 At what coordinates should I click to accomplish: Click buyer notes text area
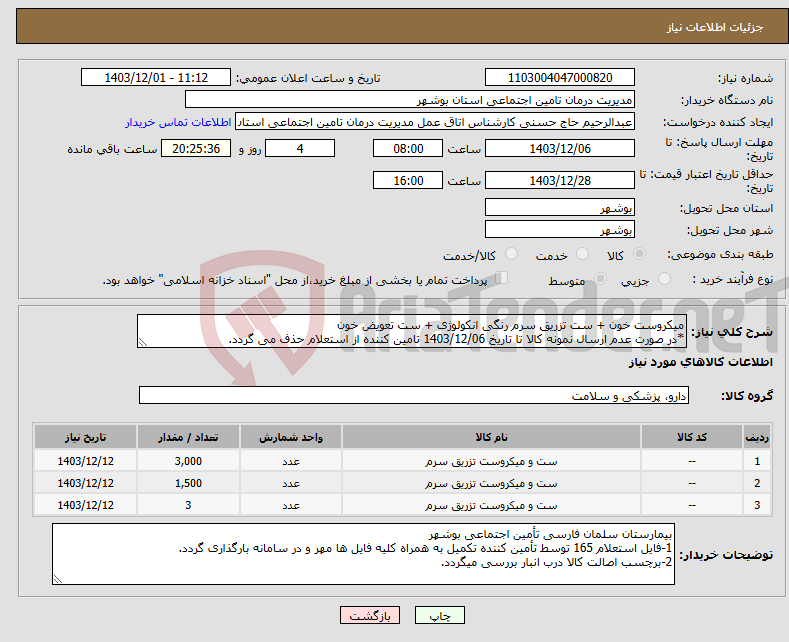363,554
